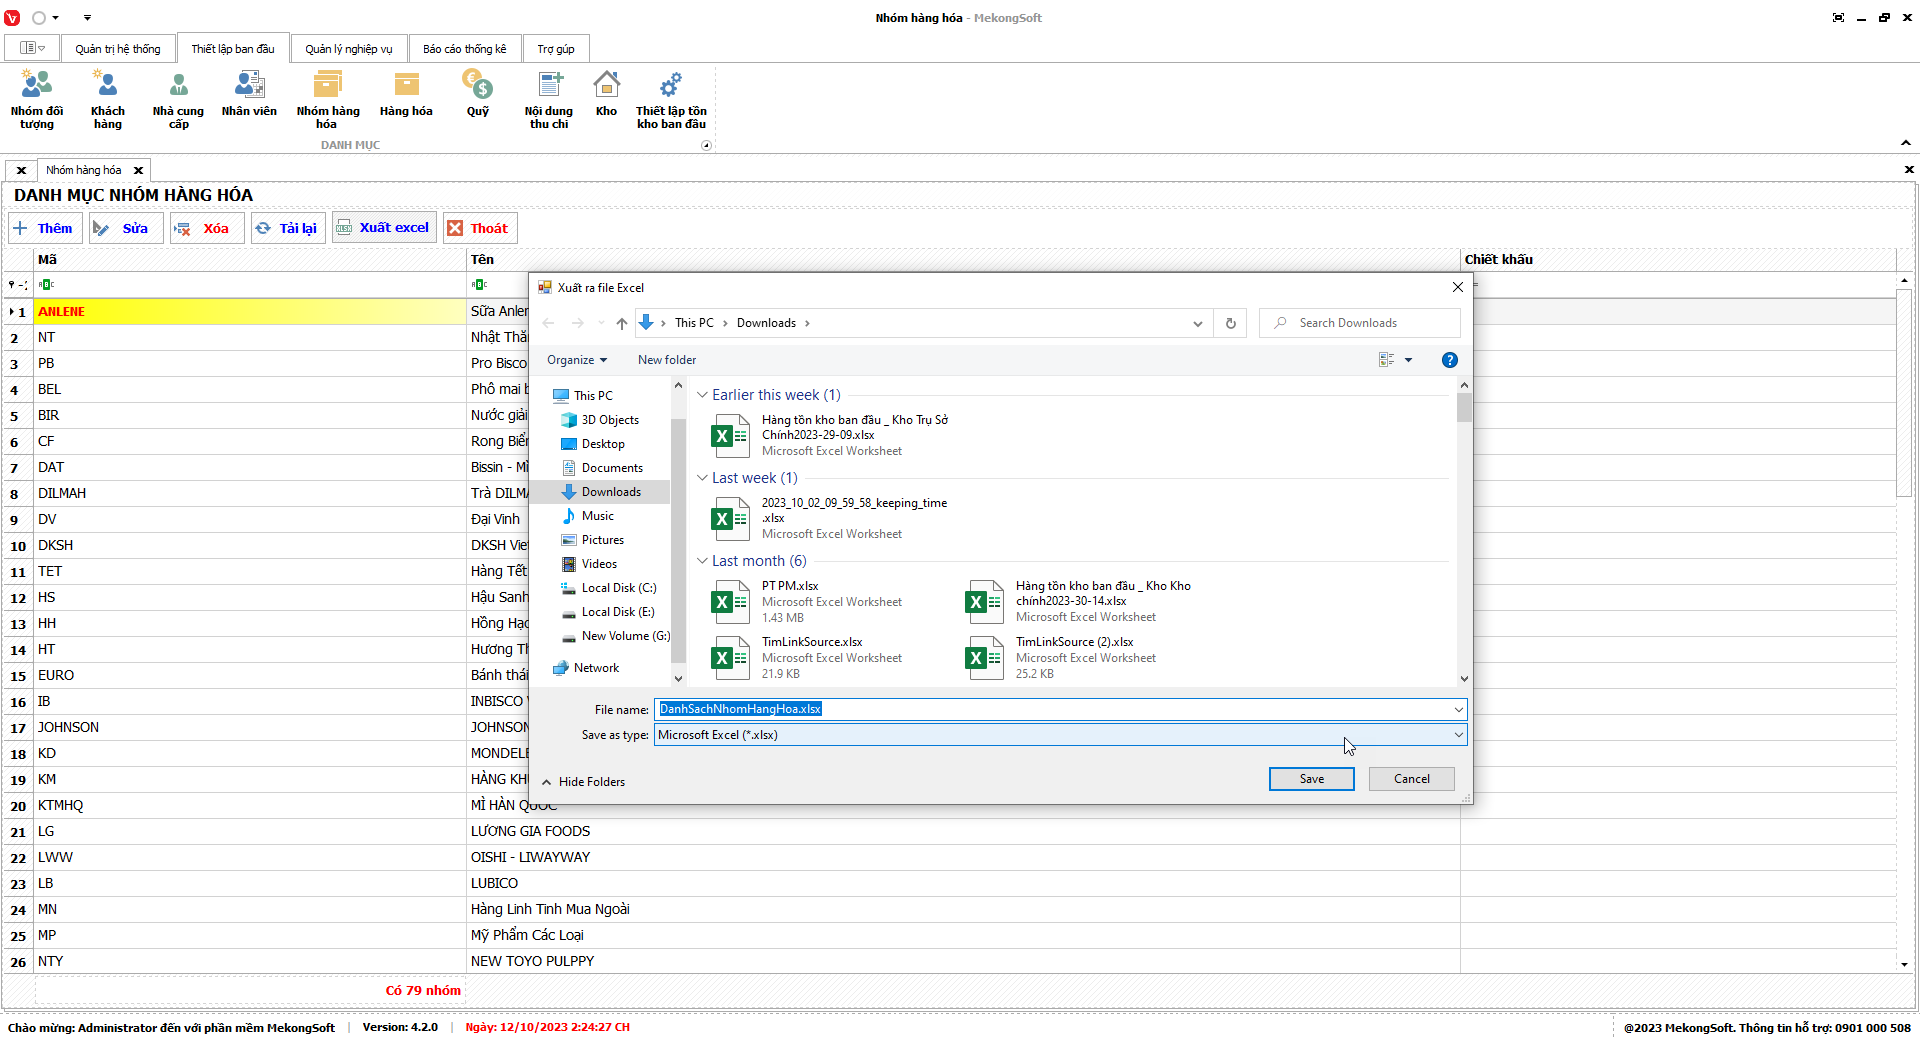This screenshot has height=1039, width=1920.
Task: Switch to Quản trị hệ thống tab
Action: [x=118, y=49]
